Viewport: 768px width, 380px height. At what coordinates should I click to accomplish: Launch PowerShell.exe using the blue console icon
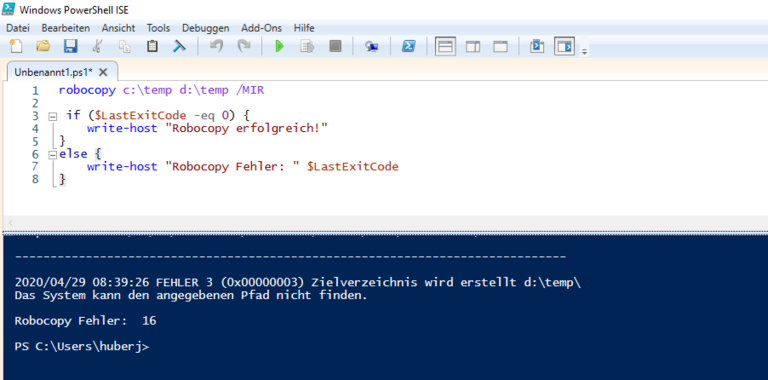pyautogui.click(x=408, y=47)
